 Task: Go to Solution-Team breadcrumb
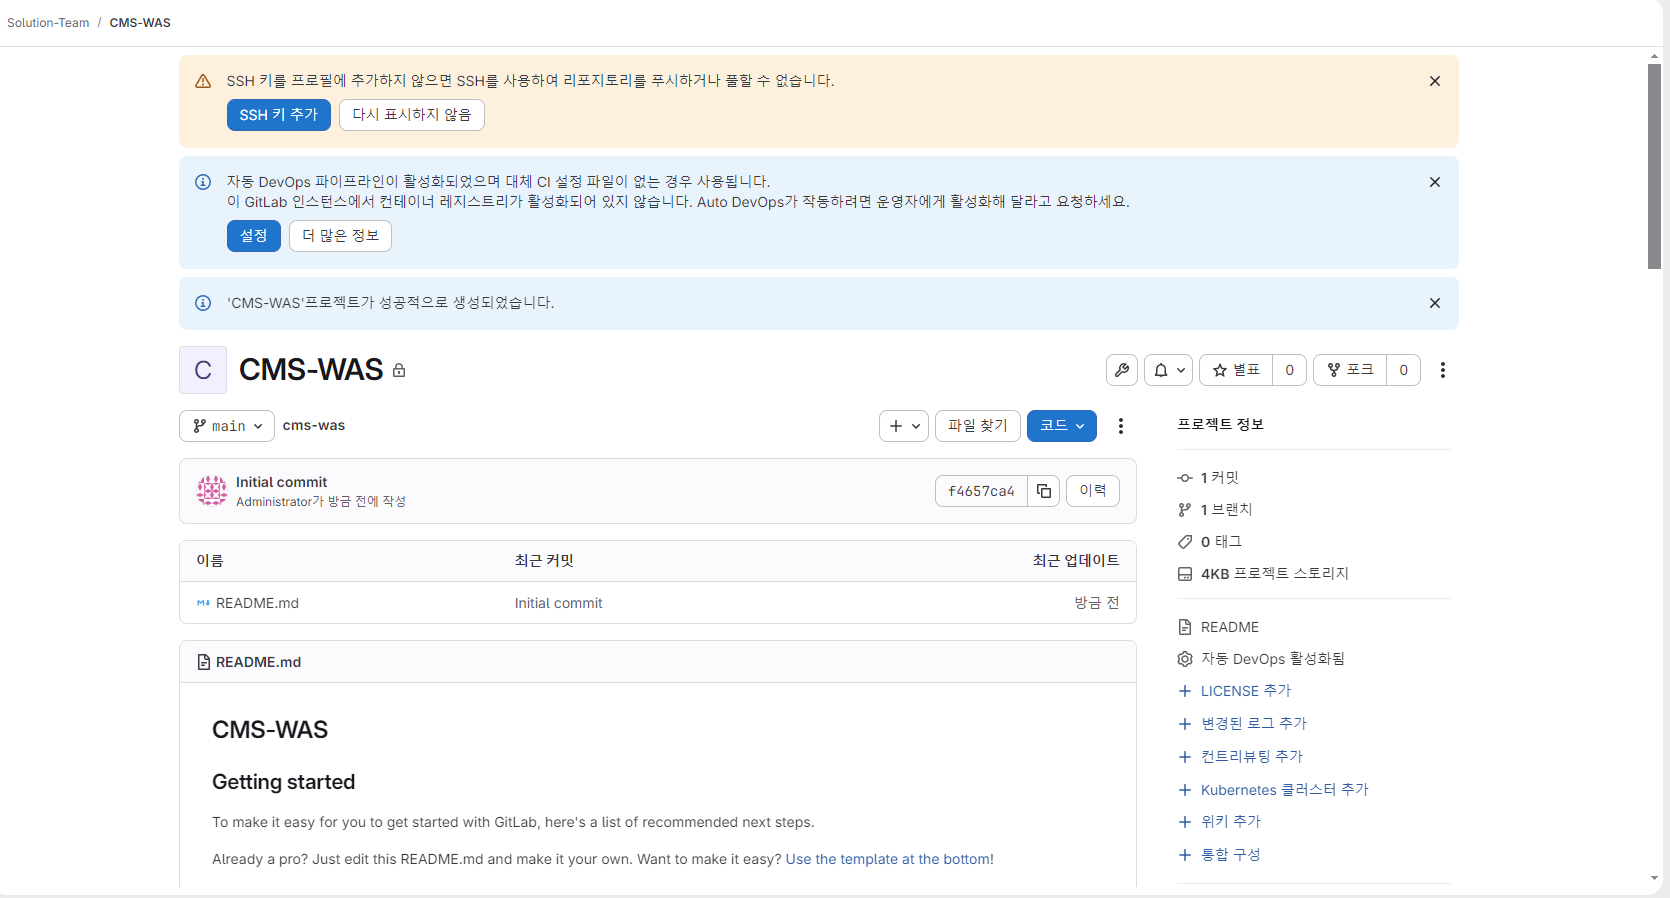(48, 23)
